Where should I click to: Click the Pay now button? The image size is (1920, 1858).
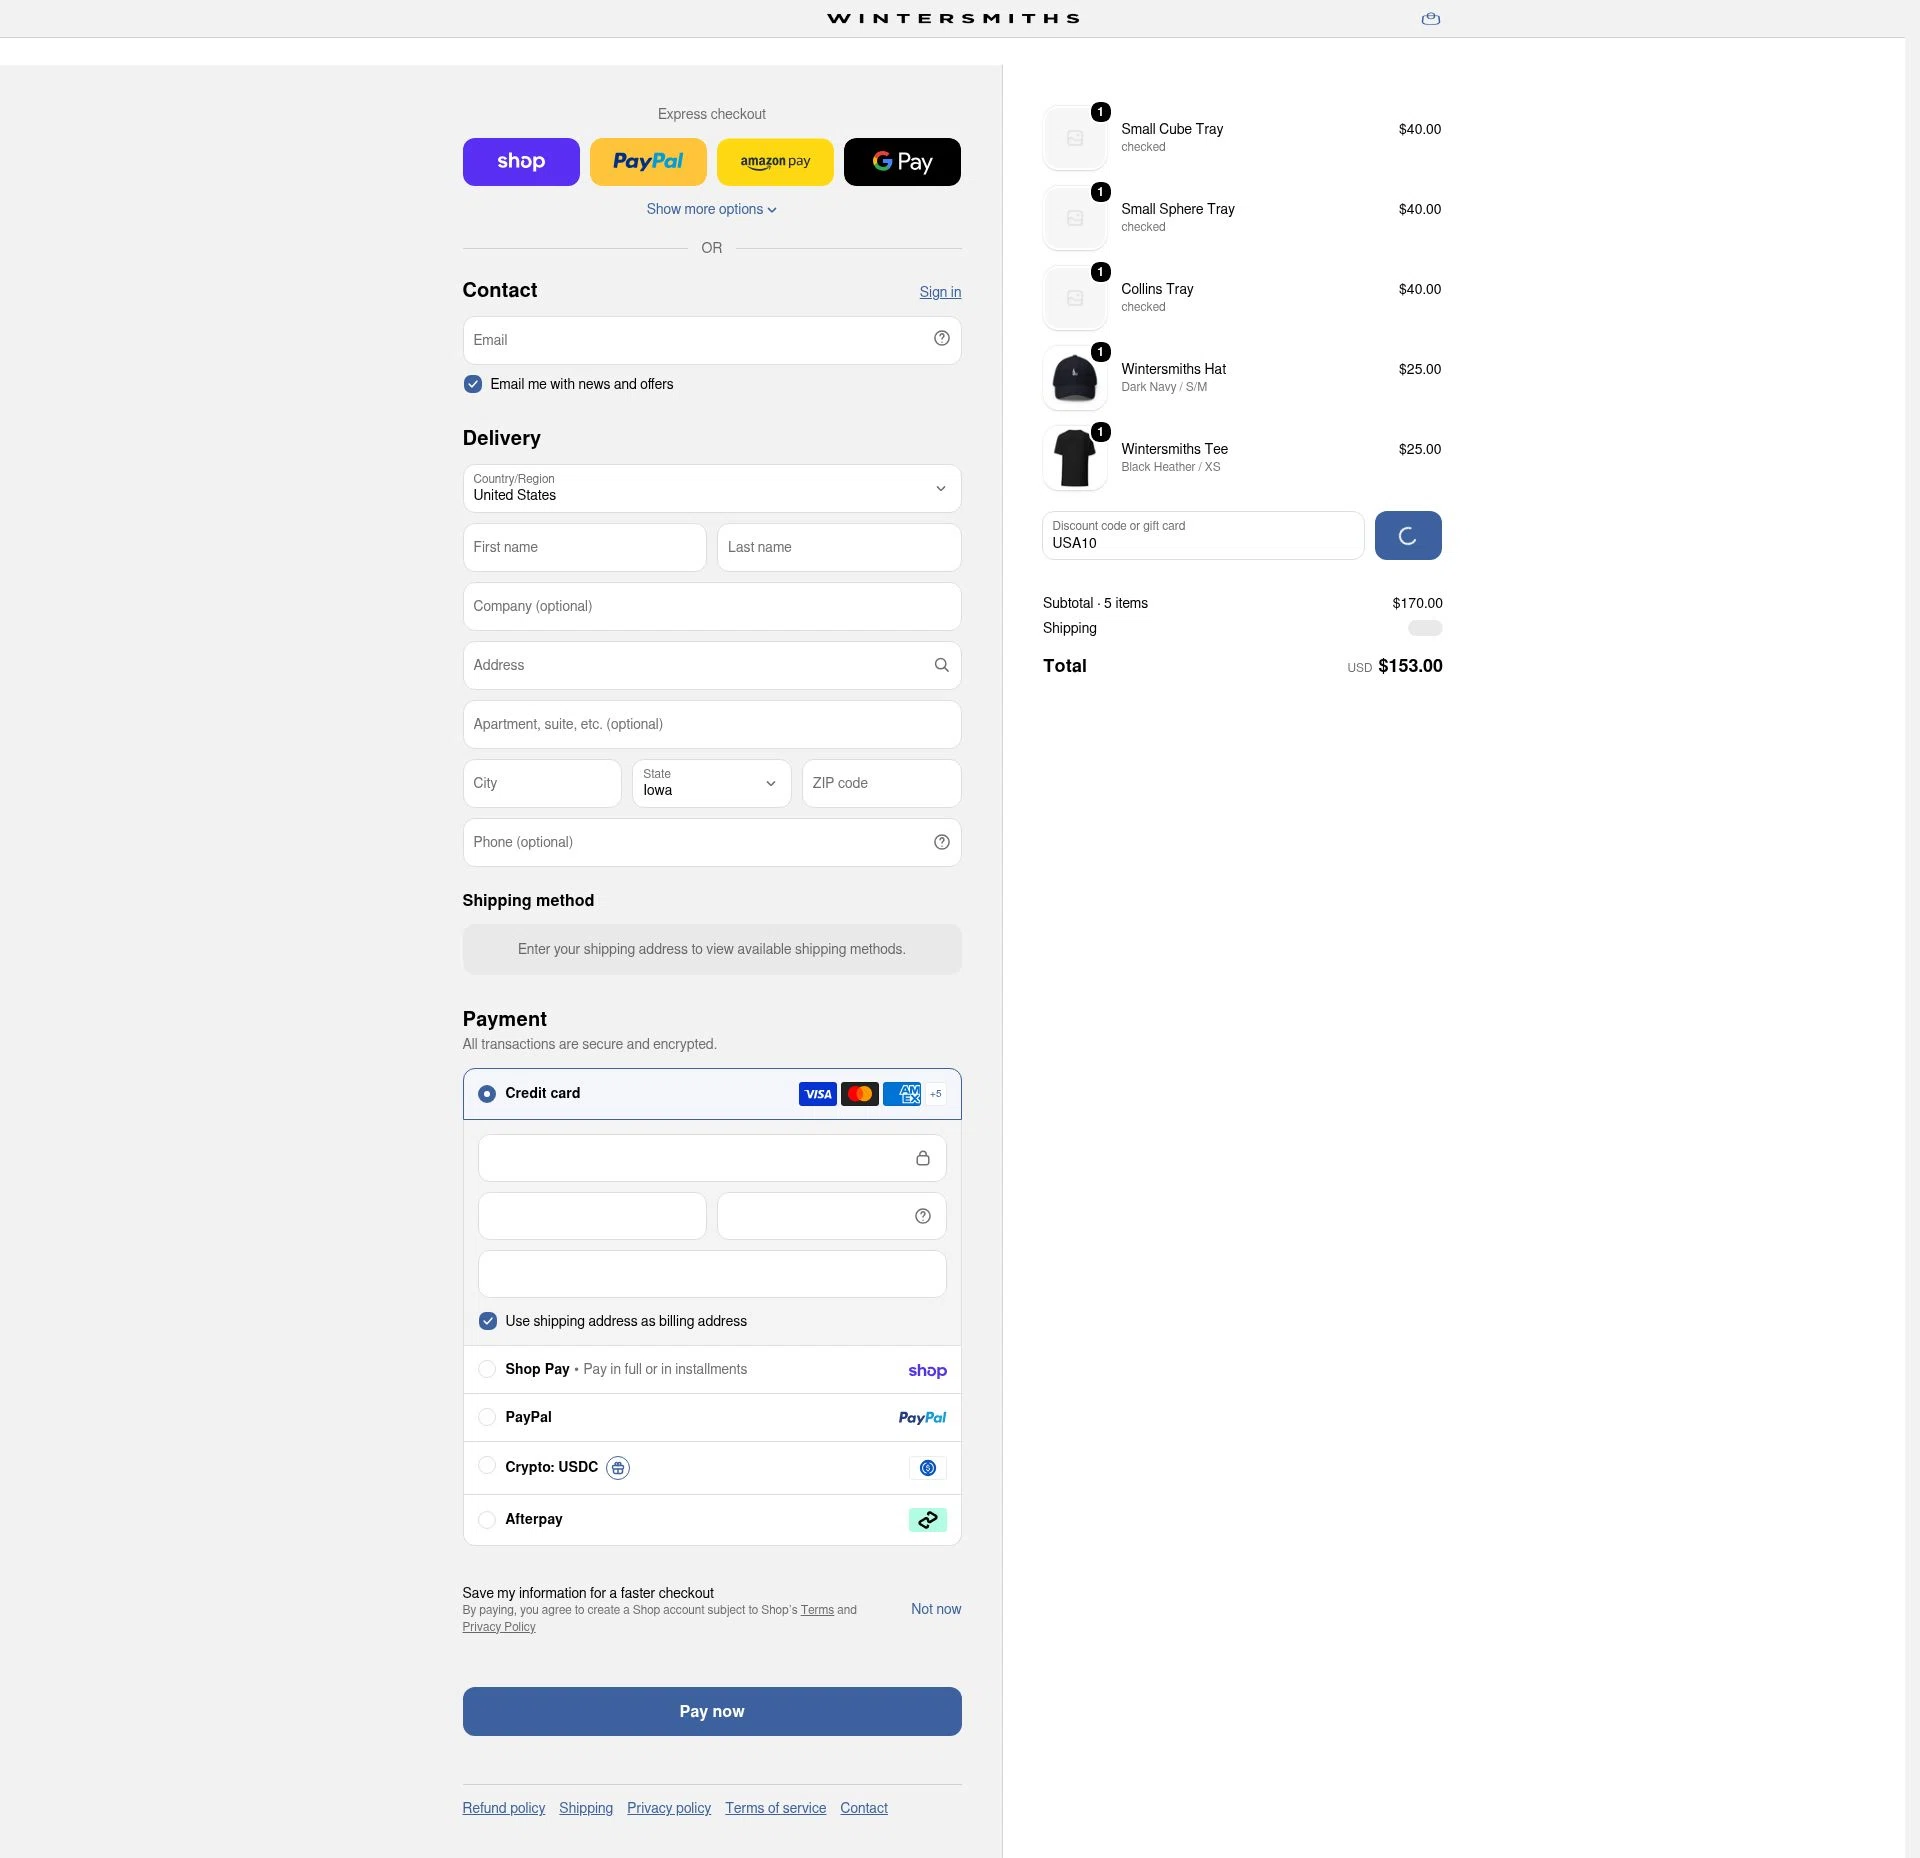pyautogui.click(x=712, y=1711)
